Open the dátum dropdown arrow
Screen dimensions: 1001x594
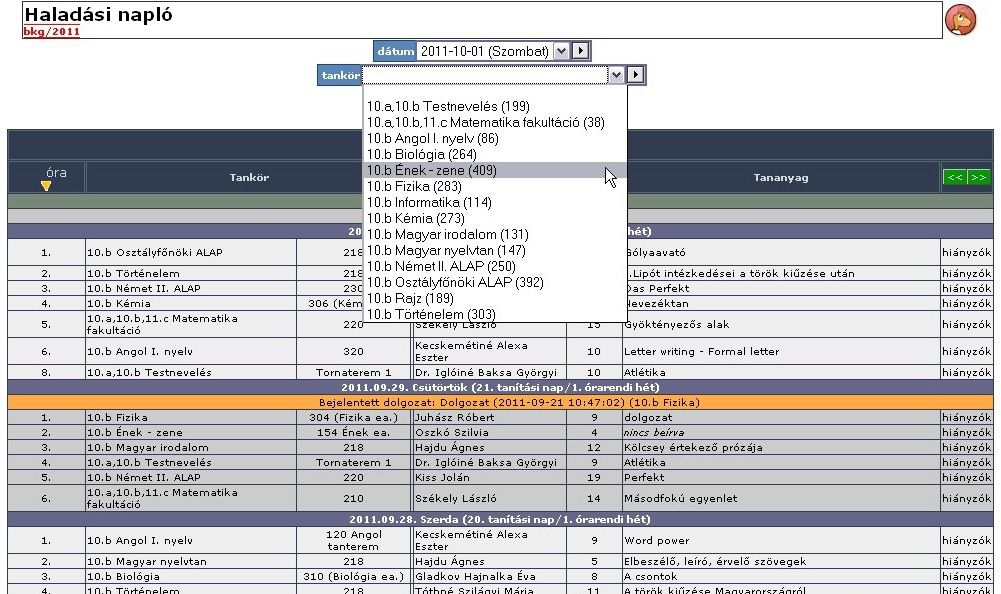[561, 51]
